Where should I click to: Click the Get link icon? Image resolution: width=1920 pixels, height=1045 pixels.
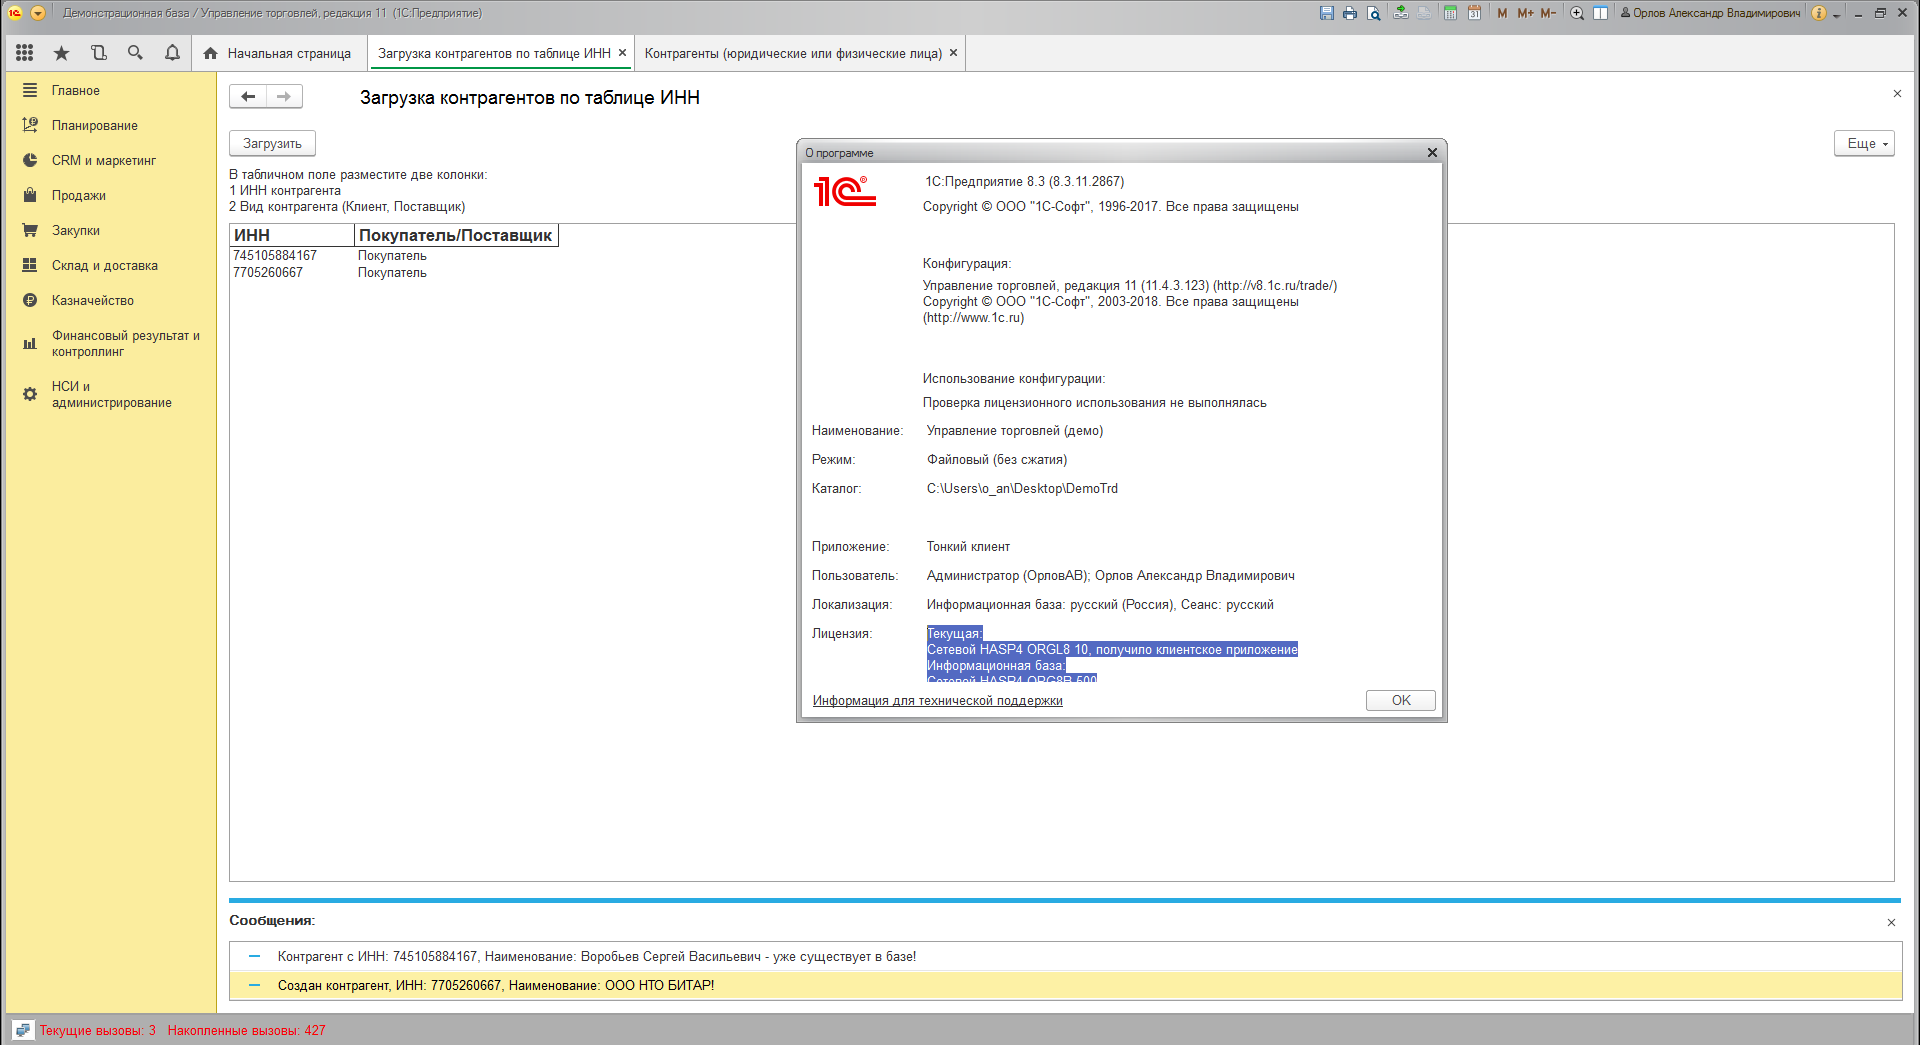tap(1400, 13)
